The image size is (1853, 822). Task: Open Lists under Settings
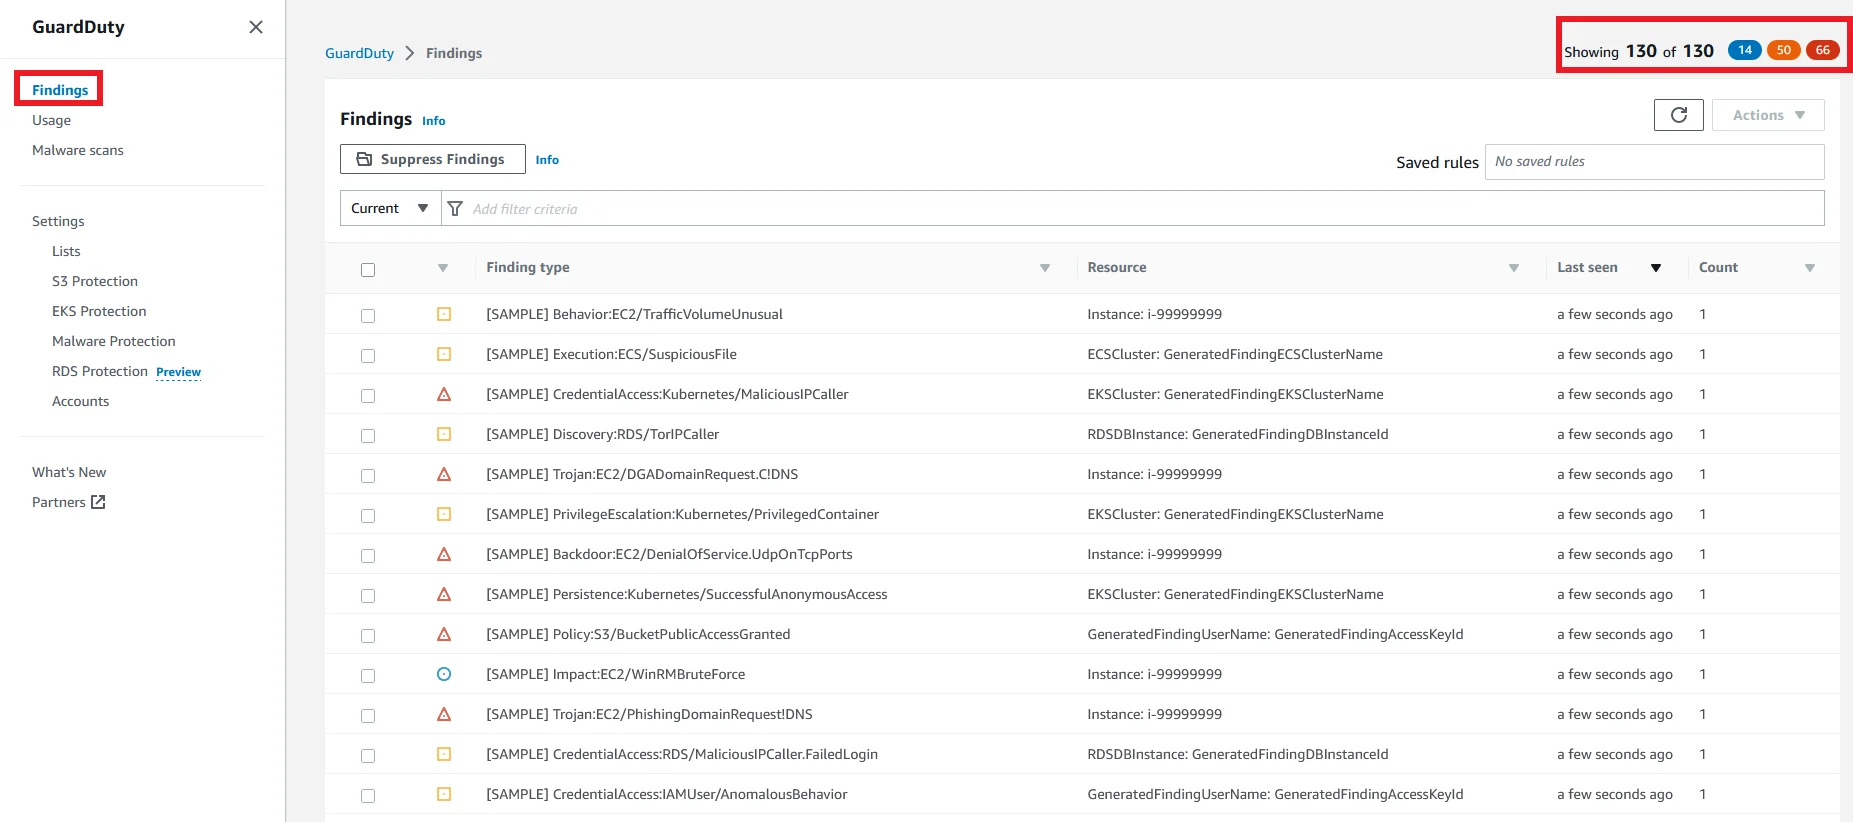pyautogui.click(x=66, y=251)
